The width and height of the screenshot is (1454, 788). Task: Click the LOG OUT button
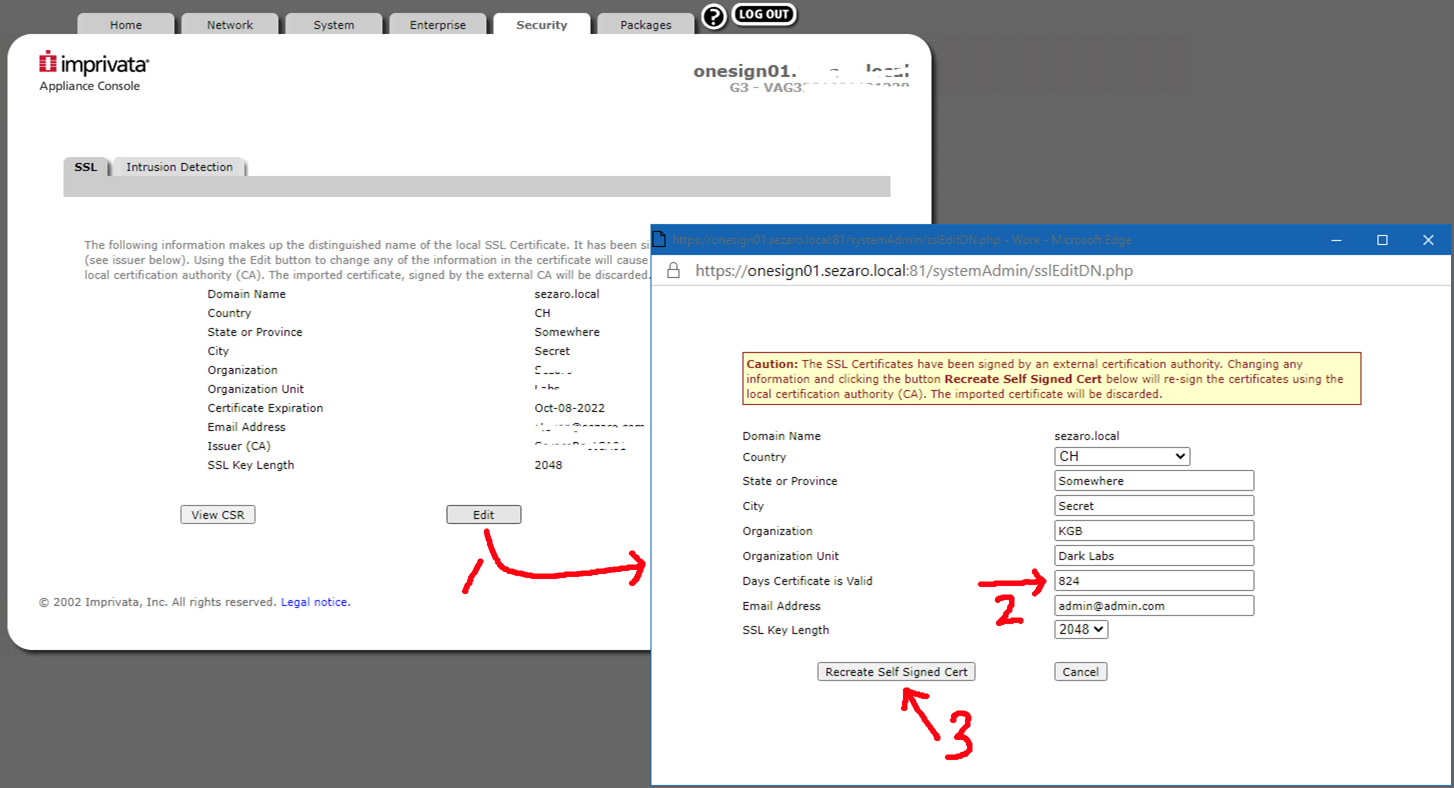(x=765, y=14)
